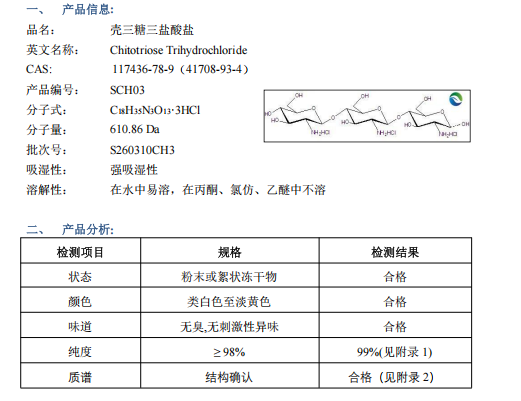The height and width of the screenshot is (401, 521).
Task: Click label '溶解性:'
Action: pyautogui.click(x=46, y=190)
